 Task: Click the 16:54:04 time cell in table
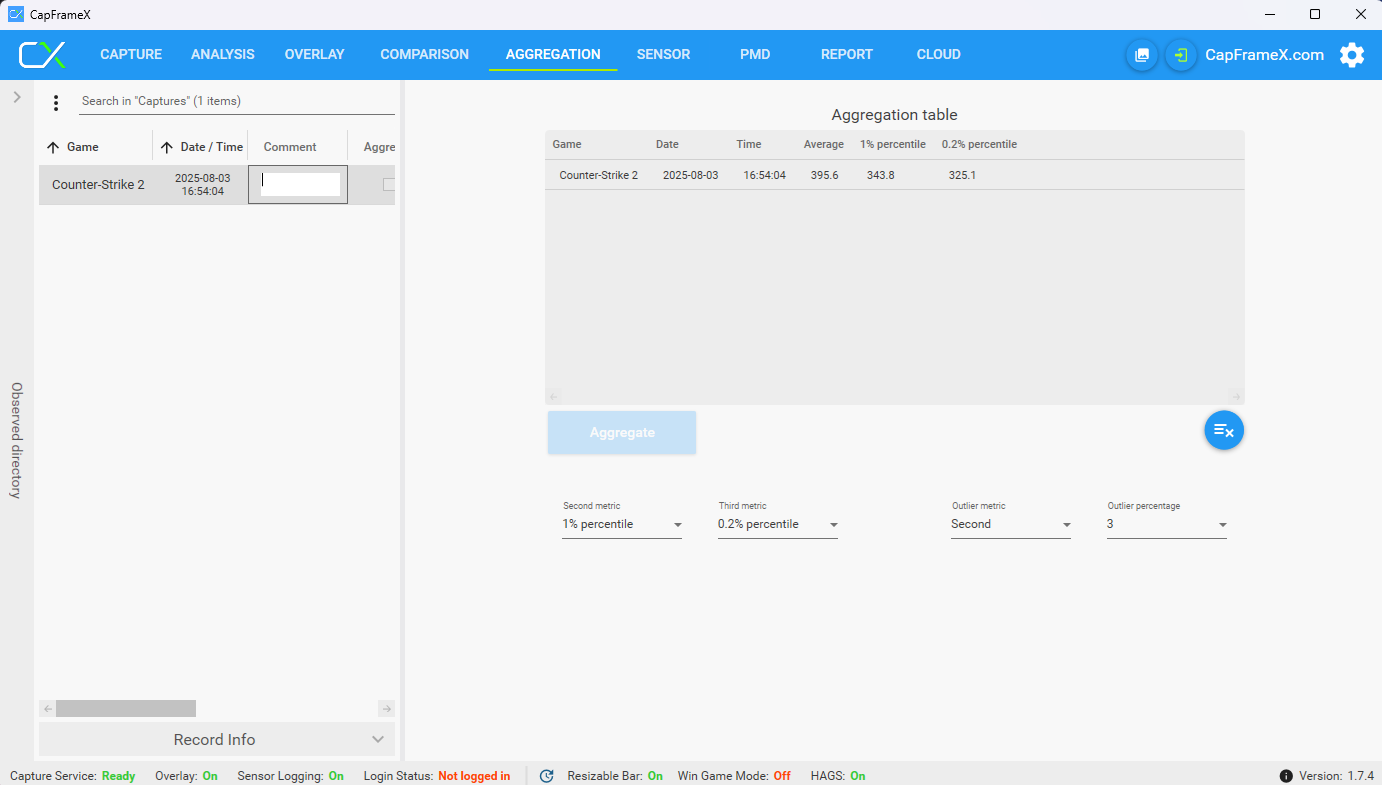pyautogui.click(x=765, y=175)
